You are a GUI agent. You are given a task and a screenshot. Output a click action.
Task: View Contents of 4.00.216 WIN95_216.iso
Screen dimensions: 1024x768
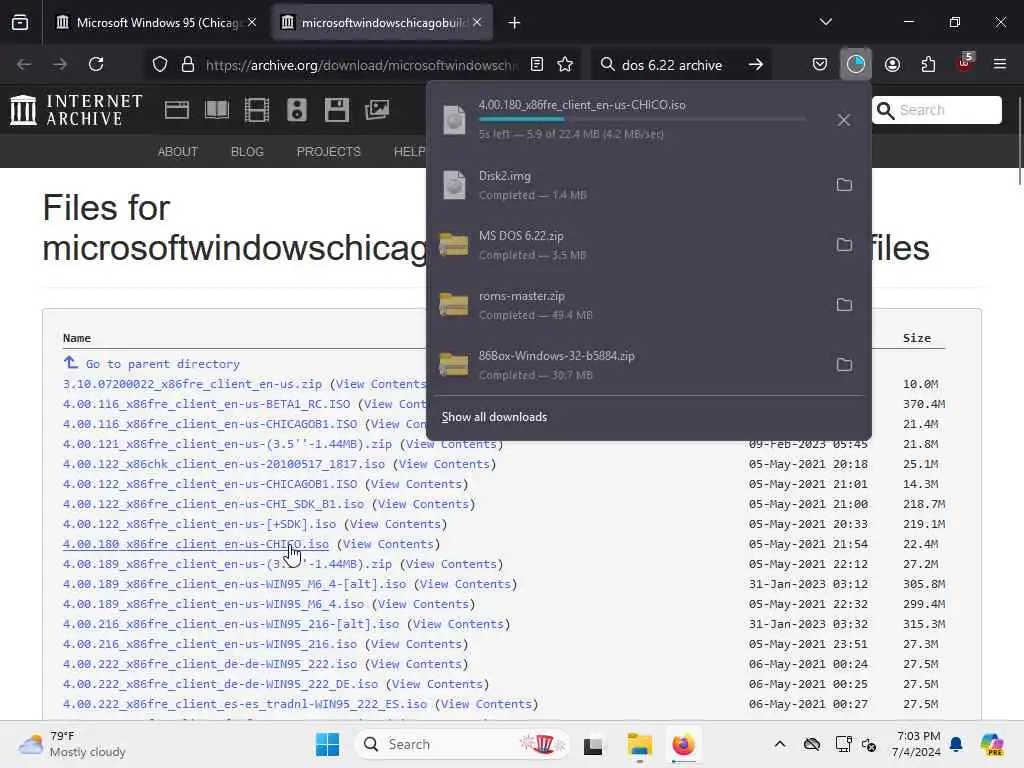pos(417,644)
